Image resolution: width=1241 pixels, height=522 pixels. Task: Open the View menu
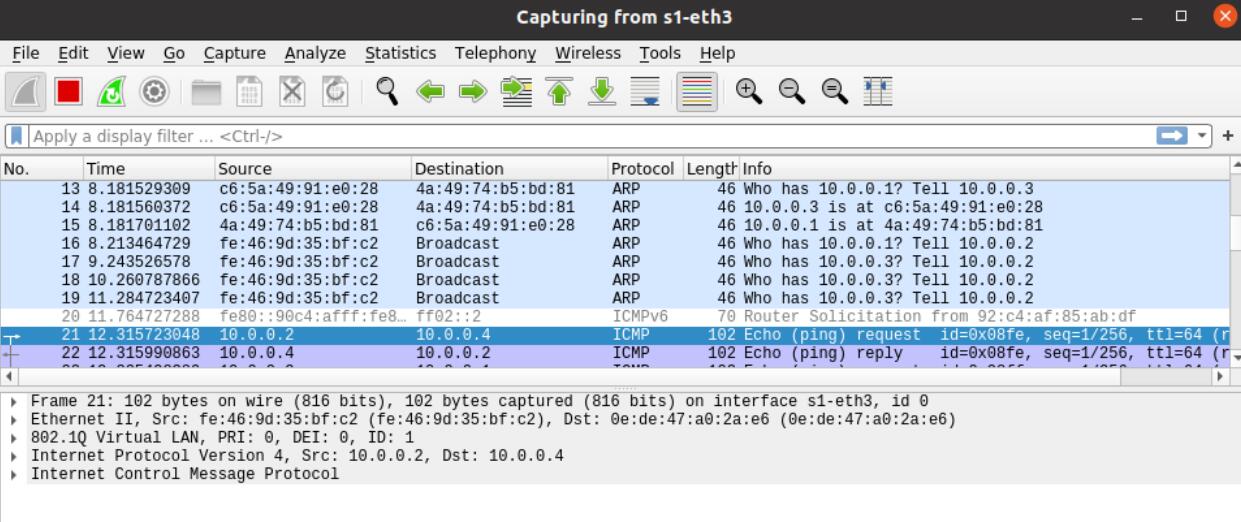[x=125, y=53]
